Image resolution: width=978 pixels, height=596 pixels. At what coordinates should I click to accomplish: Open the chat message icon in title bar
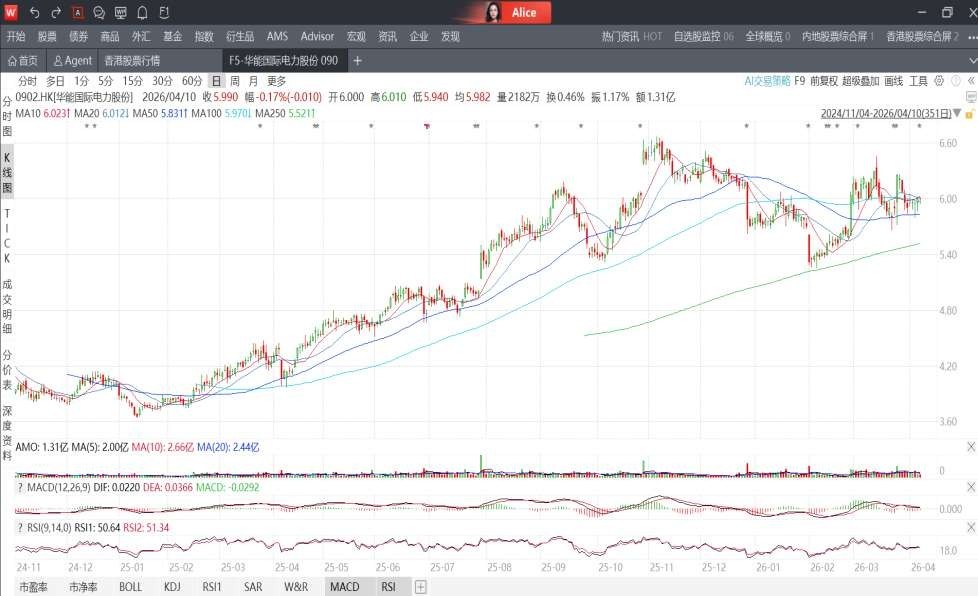[x=99, y=13]
